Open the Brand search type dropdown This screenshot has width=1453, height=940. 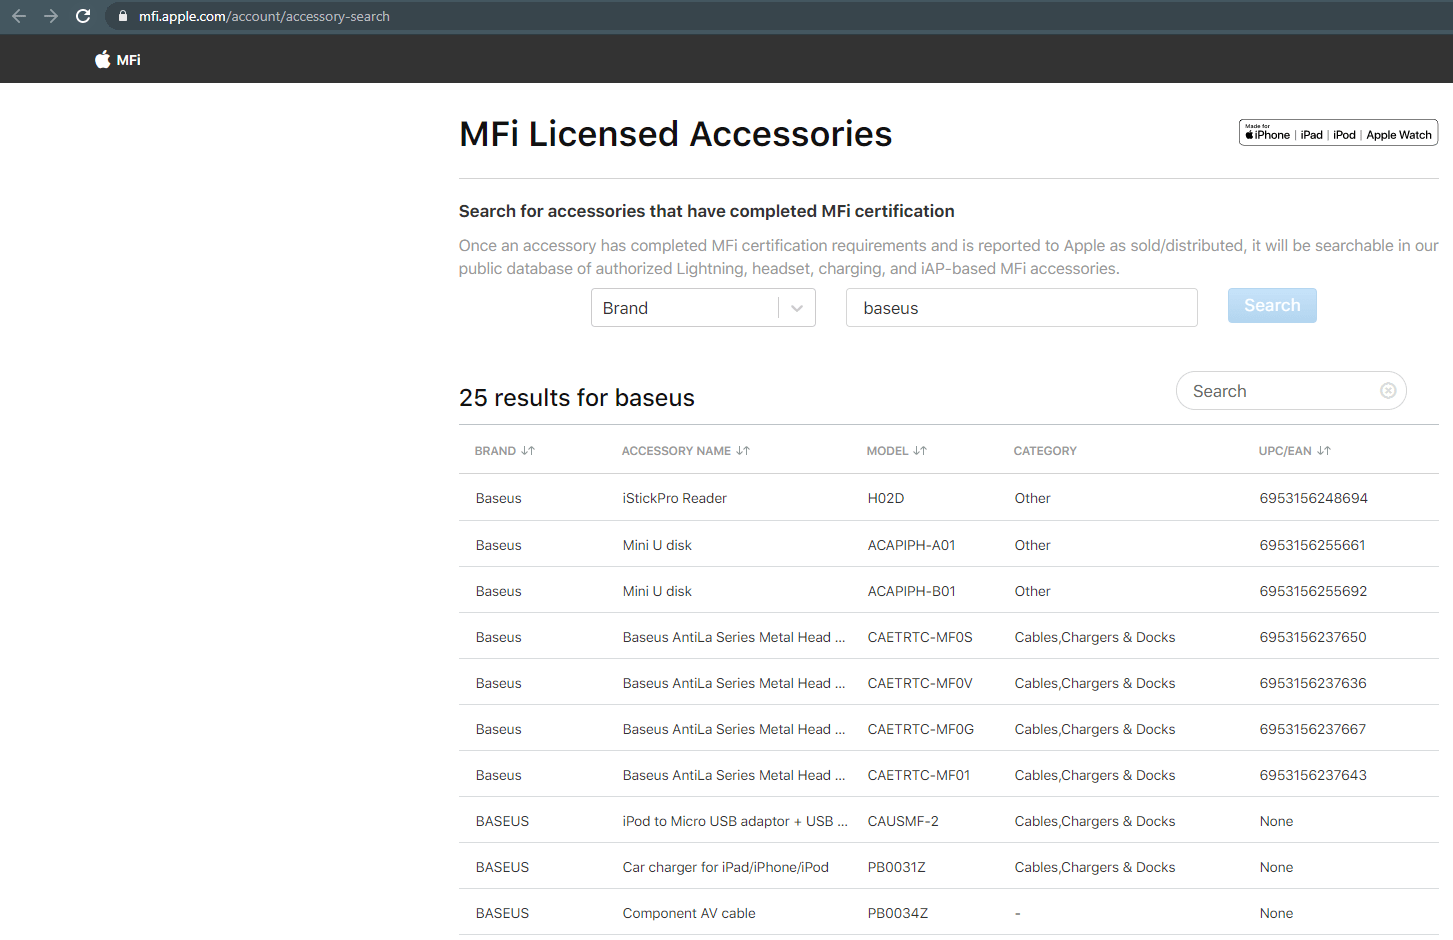703,308
